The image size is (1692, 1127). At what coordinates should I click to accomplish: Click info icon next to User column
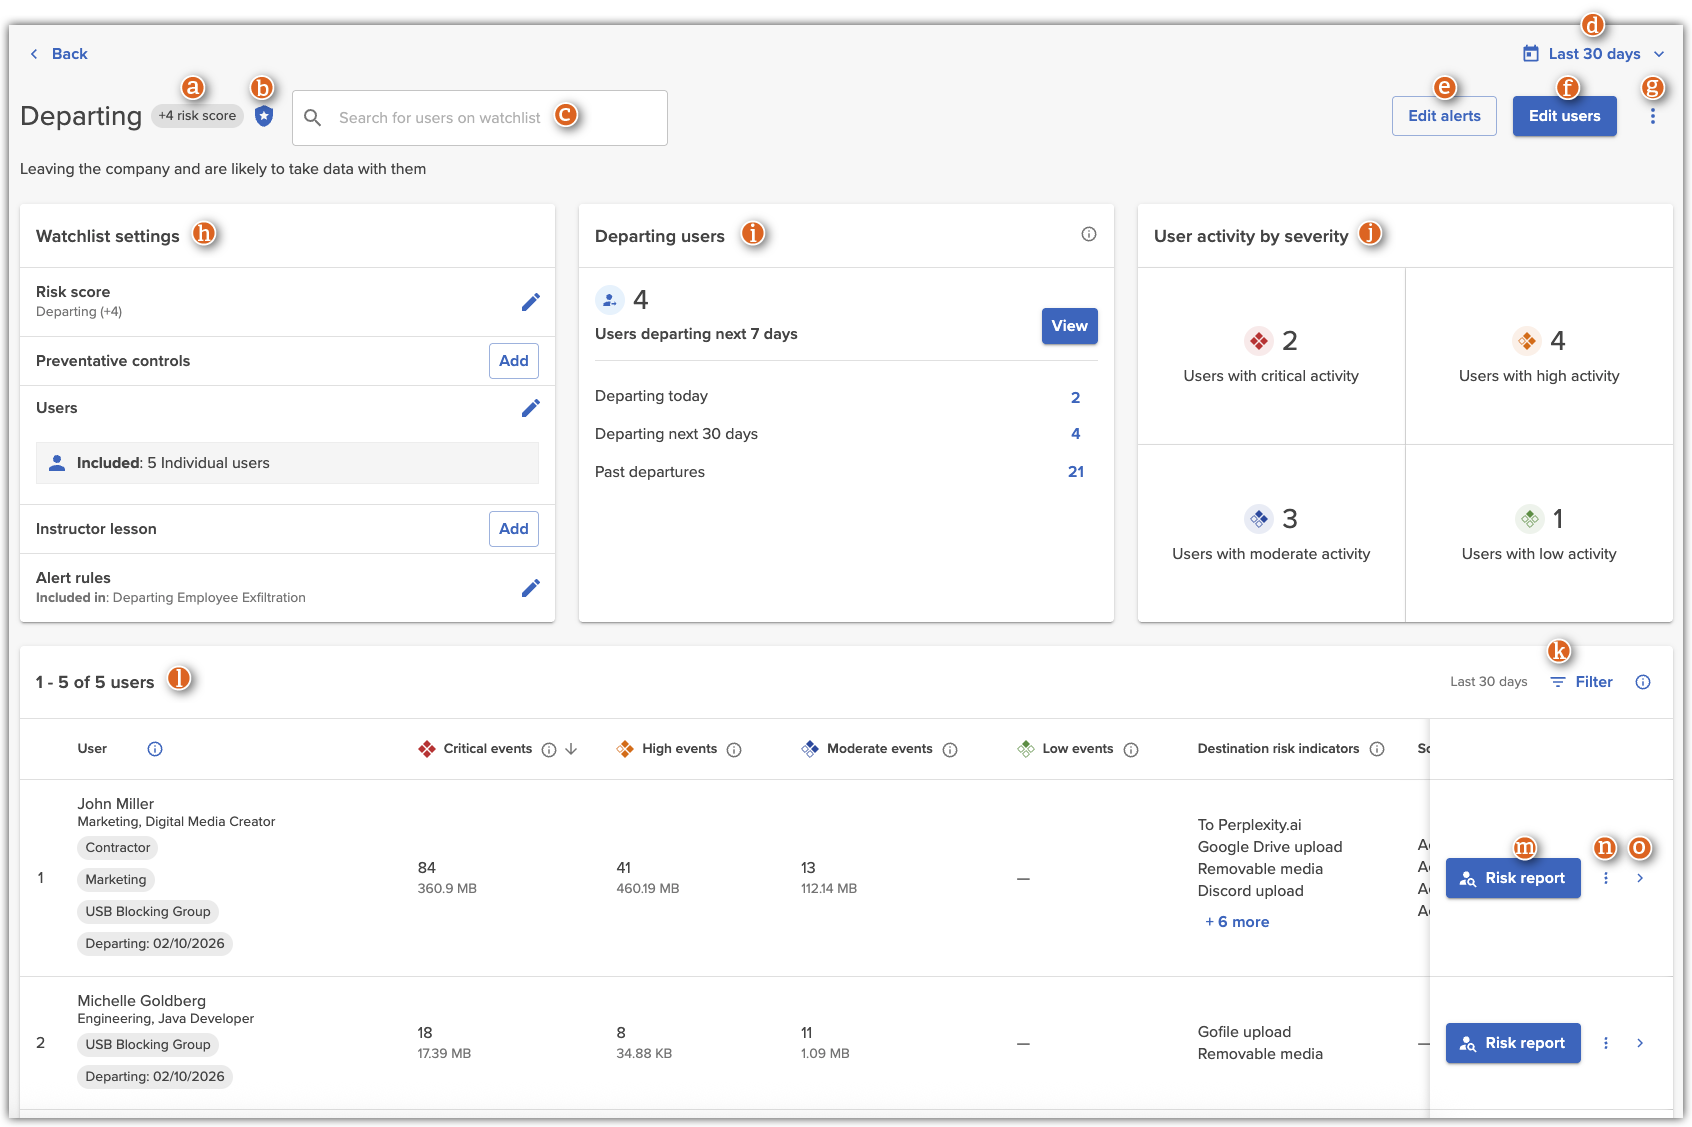point(155,749)
